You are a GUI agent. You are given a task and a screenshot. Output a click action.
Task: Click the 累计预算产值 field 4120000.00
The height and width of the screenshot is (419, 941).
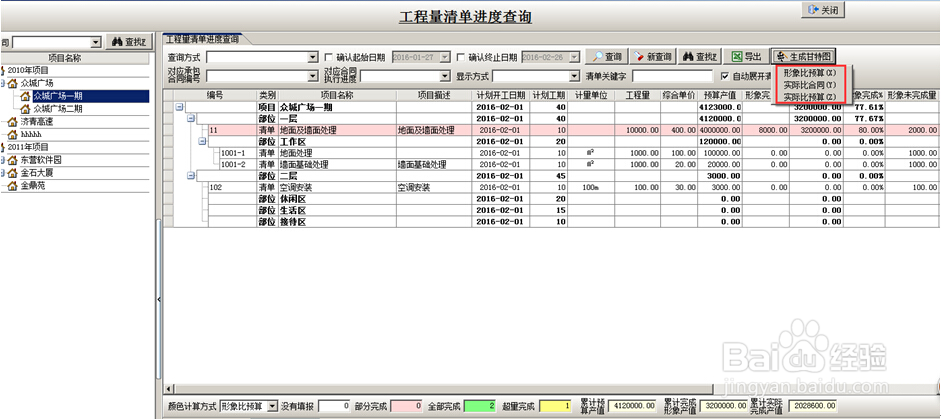point(634,406)
